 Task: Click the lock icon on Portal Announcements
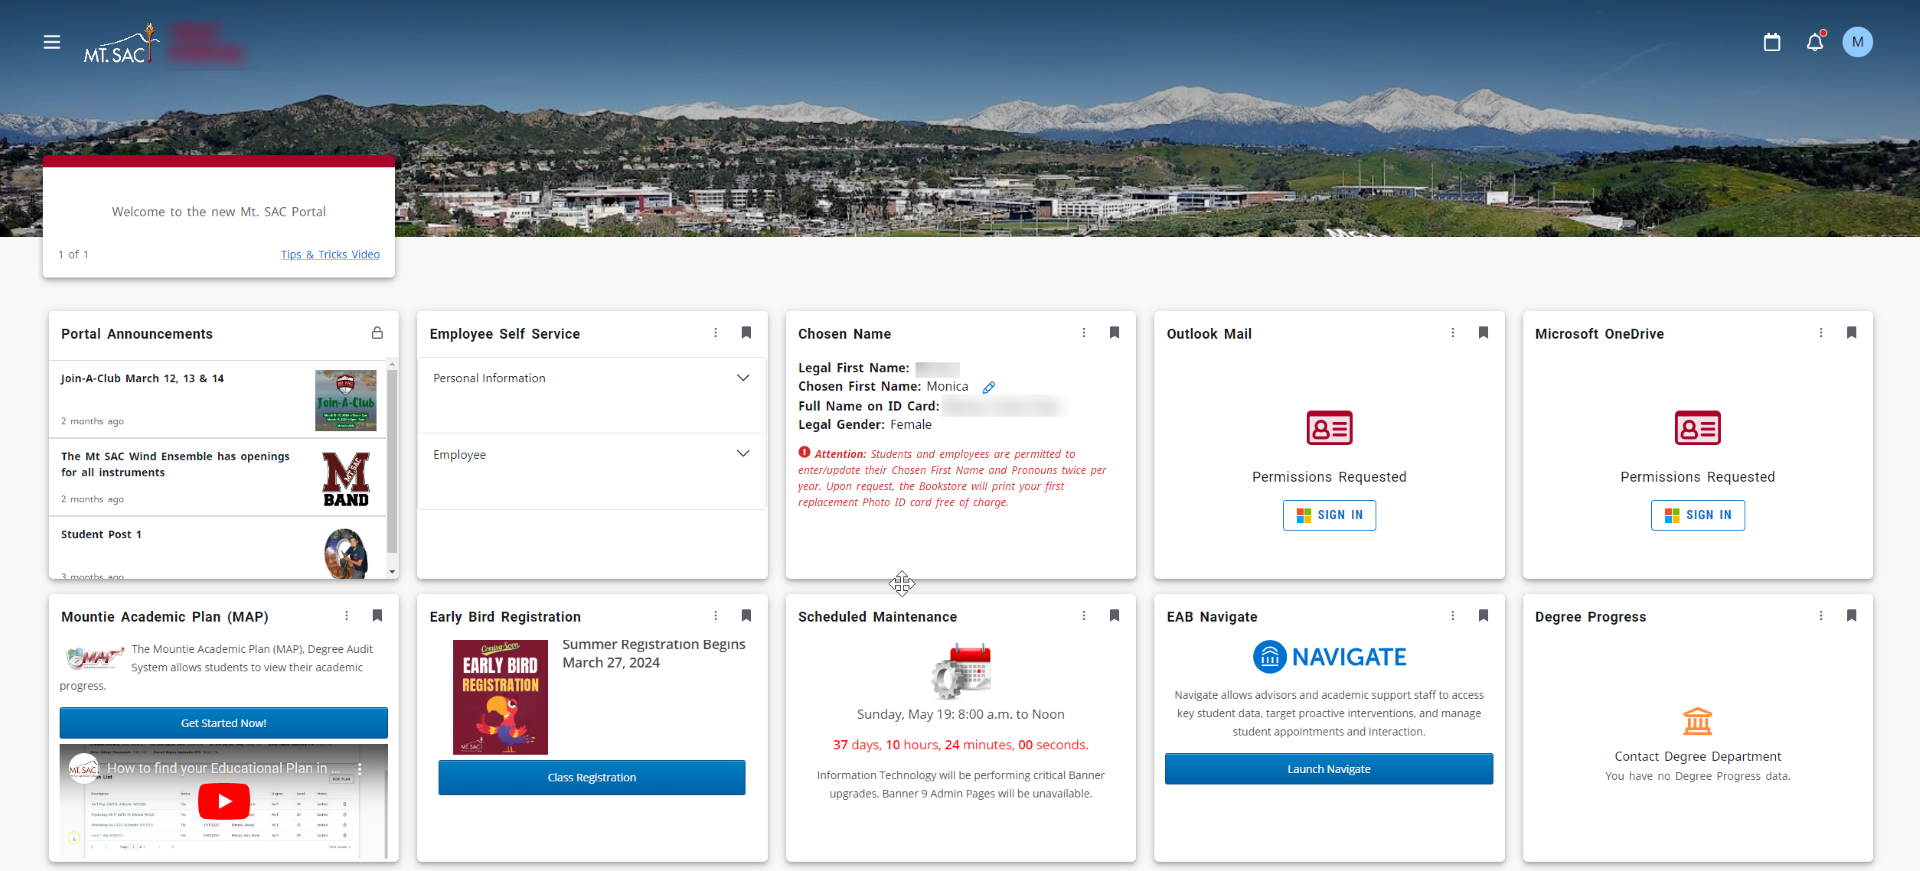coord(377,333)
